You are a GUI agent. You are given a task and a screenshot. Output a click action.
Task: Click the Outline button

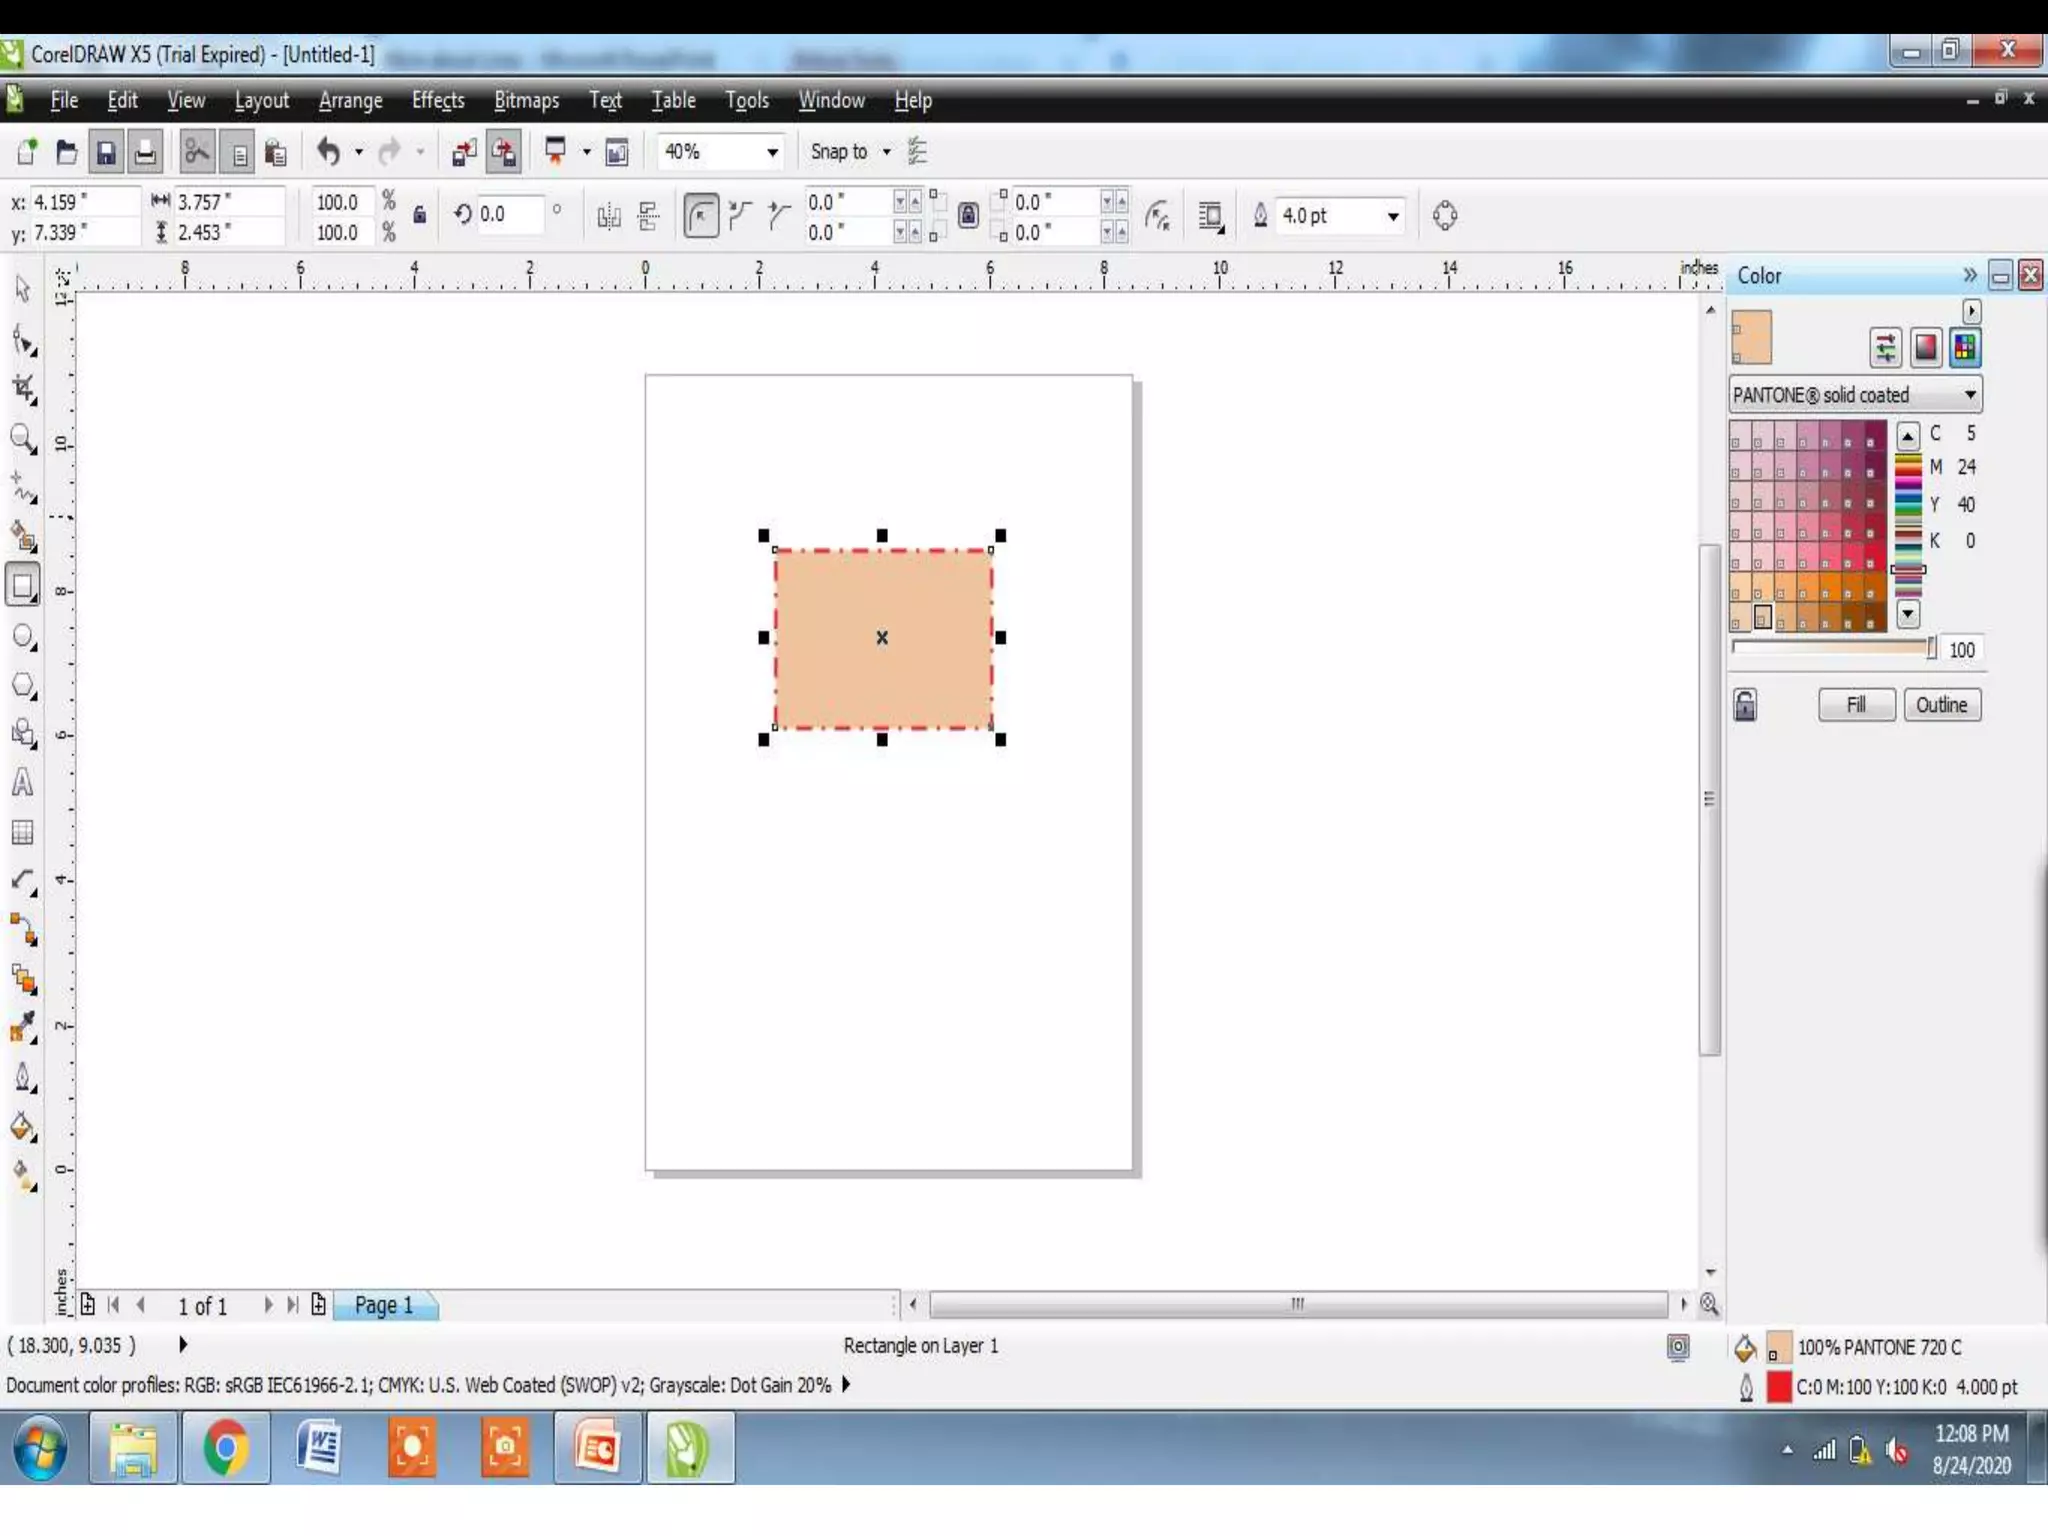click(1941, 705)
